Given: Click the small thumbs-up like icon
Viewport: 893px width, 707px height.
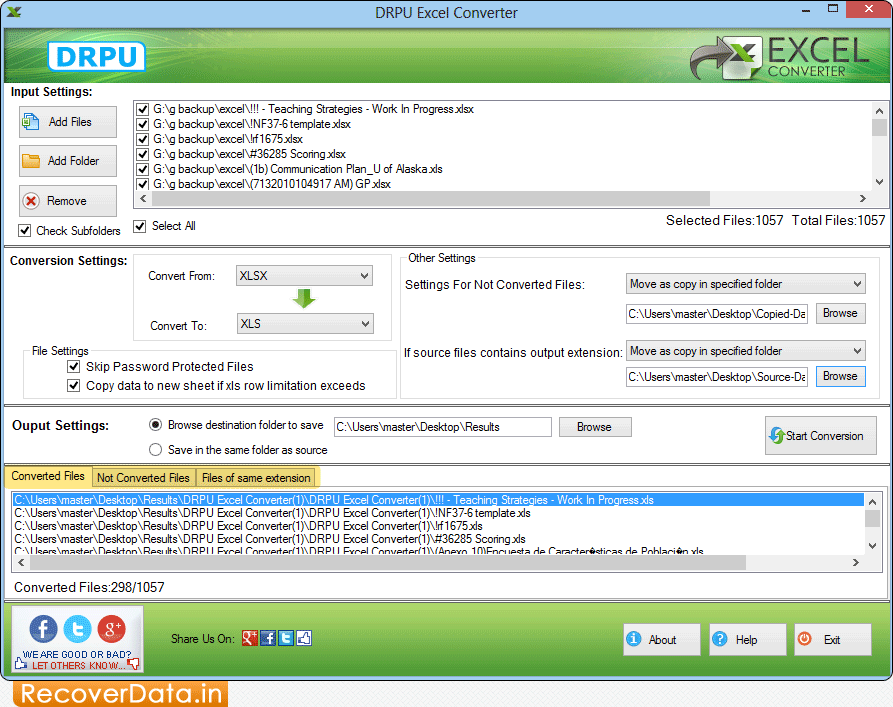Looking at the screenshot, I should click(x=304, y=638).
